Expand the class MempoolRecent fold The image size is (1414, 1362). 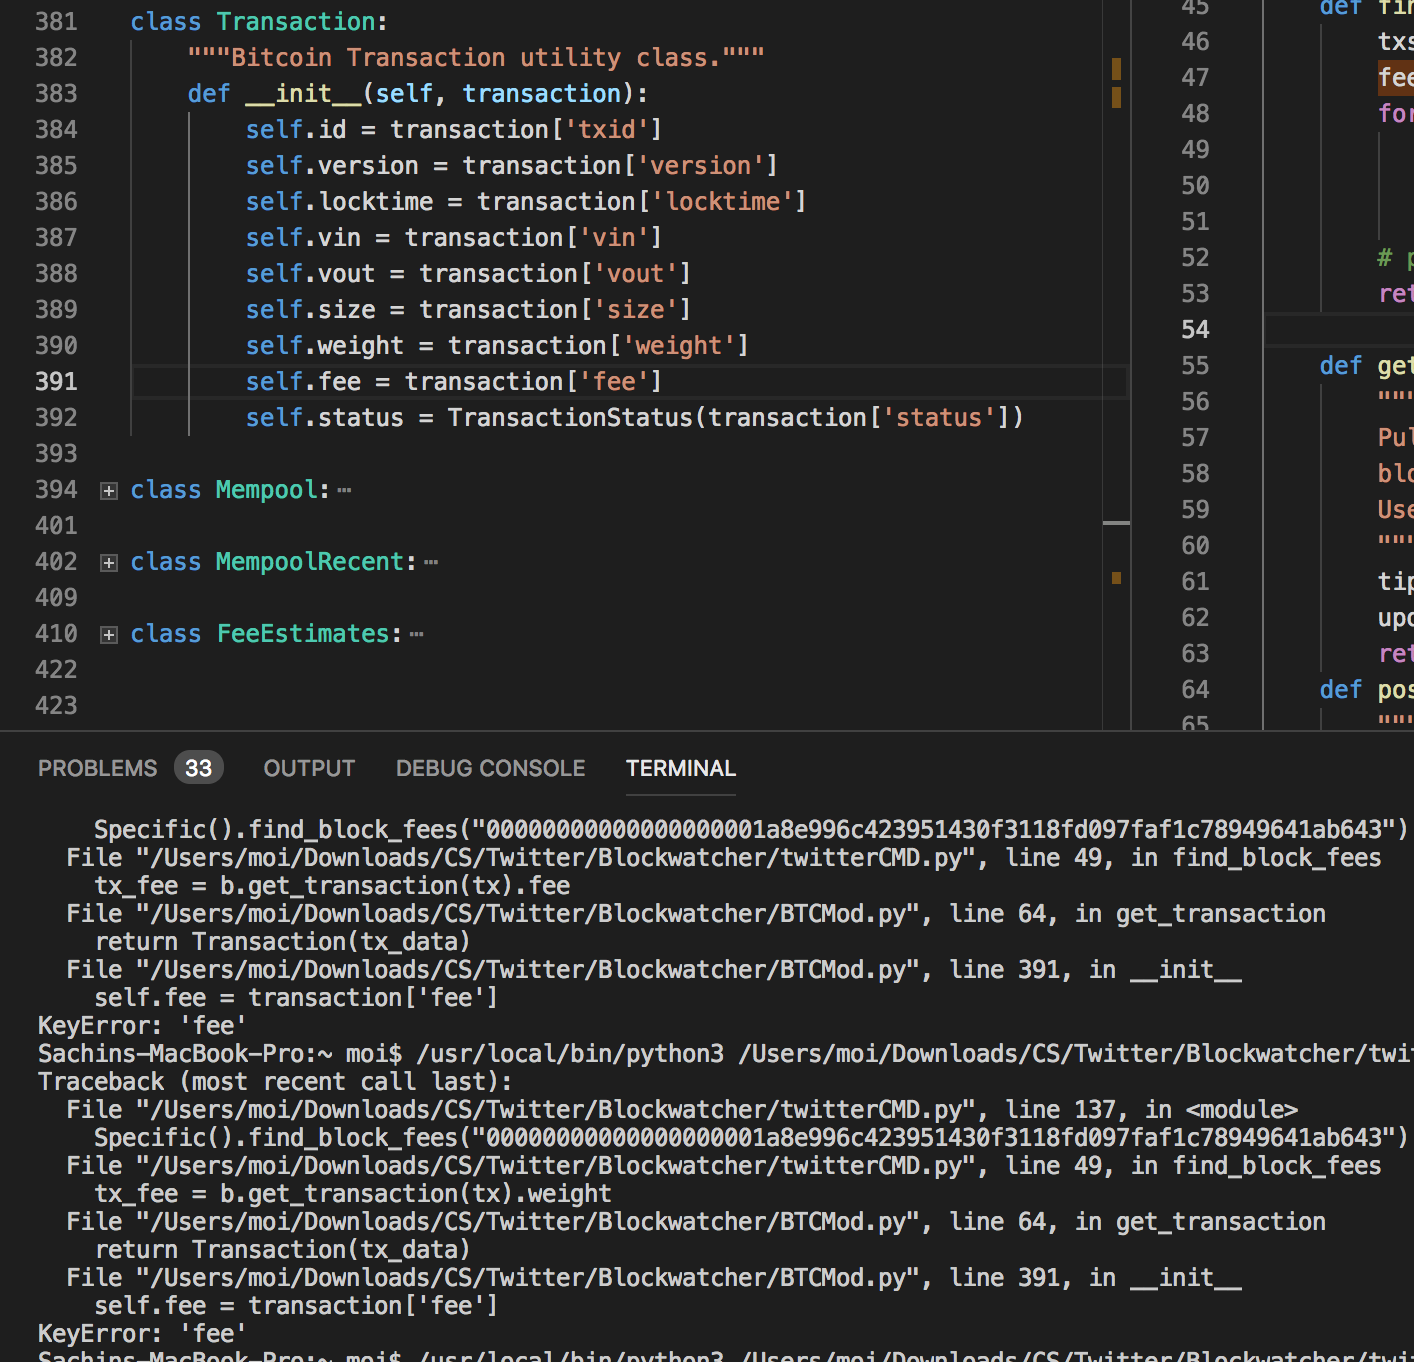pyautogui.click(x=108, y=561)
